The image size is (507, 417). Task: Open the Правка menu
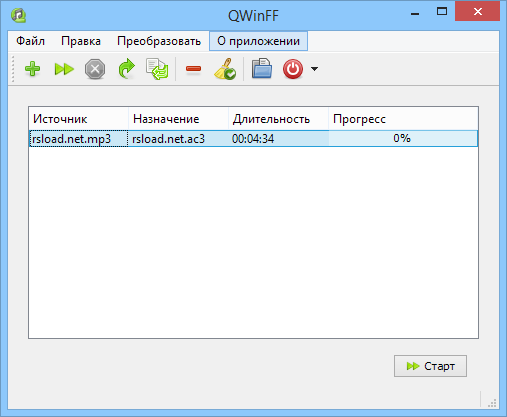[x=81, y=41]
